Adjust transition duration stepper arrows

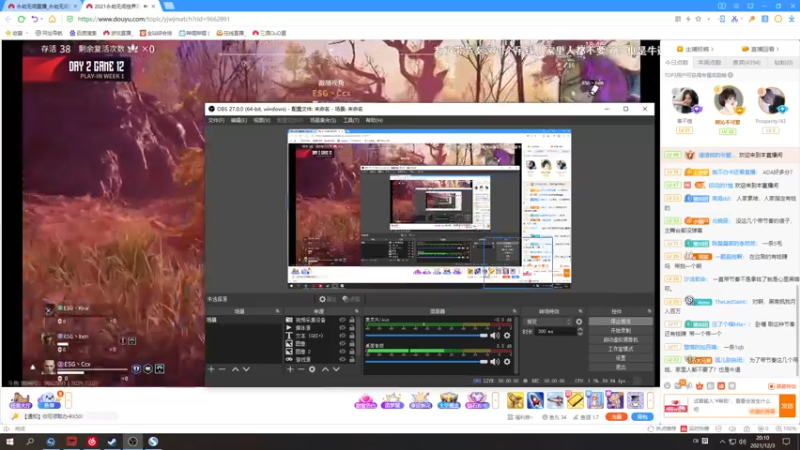click(580, 332)
